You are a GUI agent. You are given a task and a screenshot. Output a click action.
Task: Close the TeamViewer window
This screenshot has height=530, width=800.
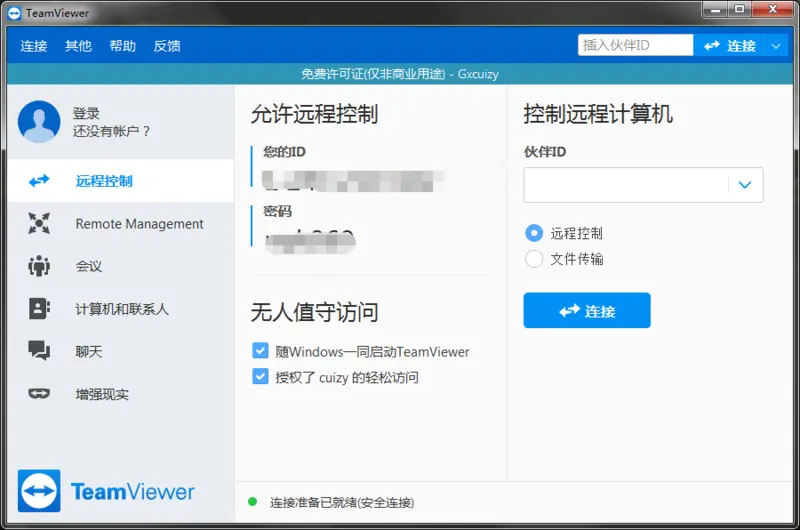[773, 9]
